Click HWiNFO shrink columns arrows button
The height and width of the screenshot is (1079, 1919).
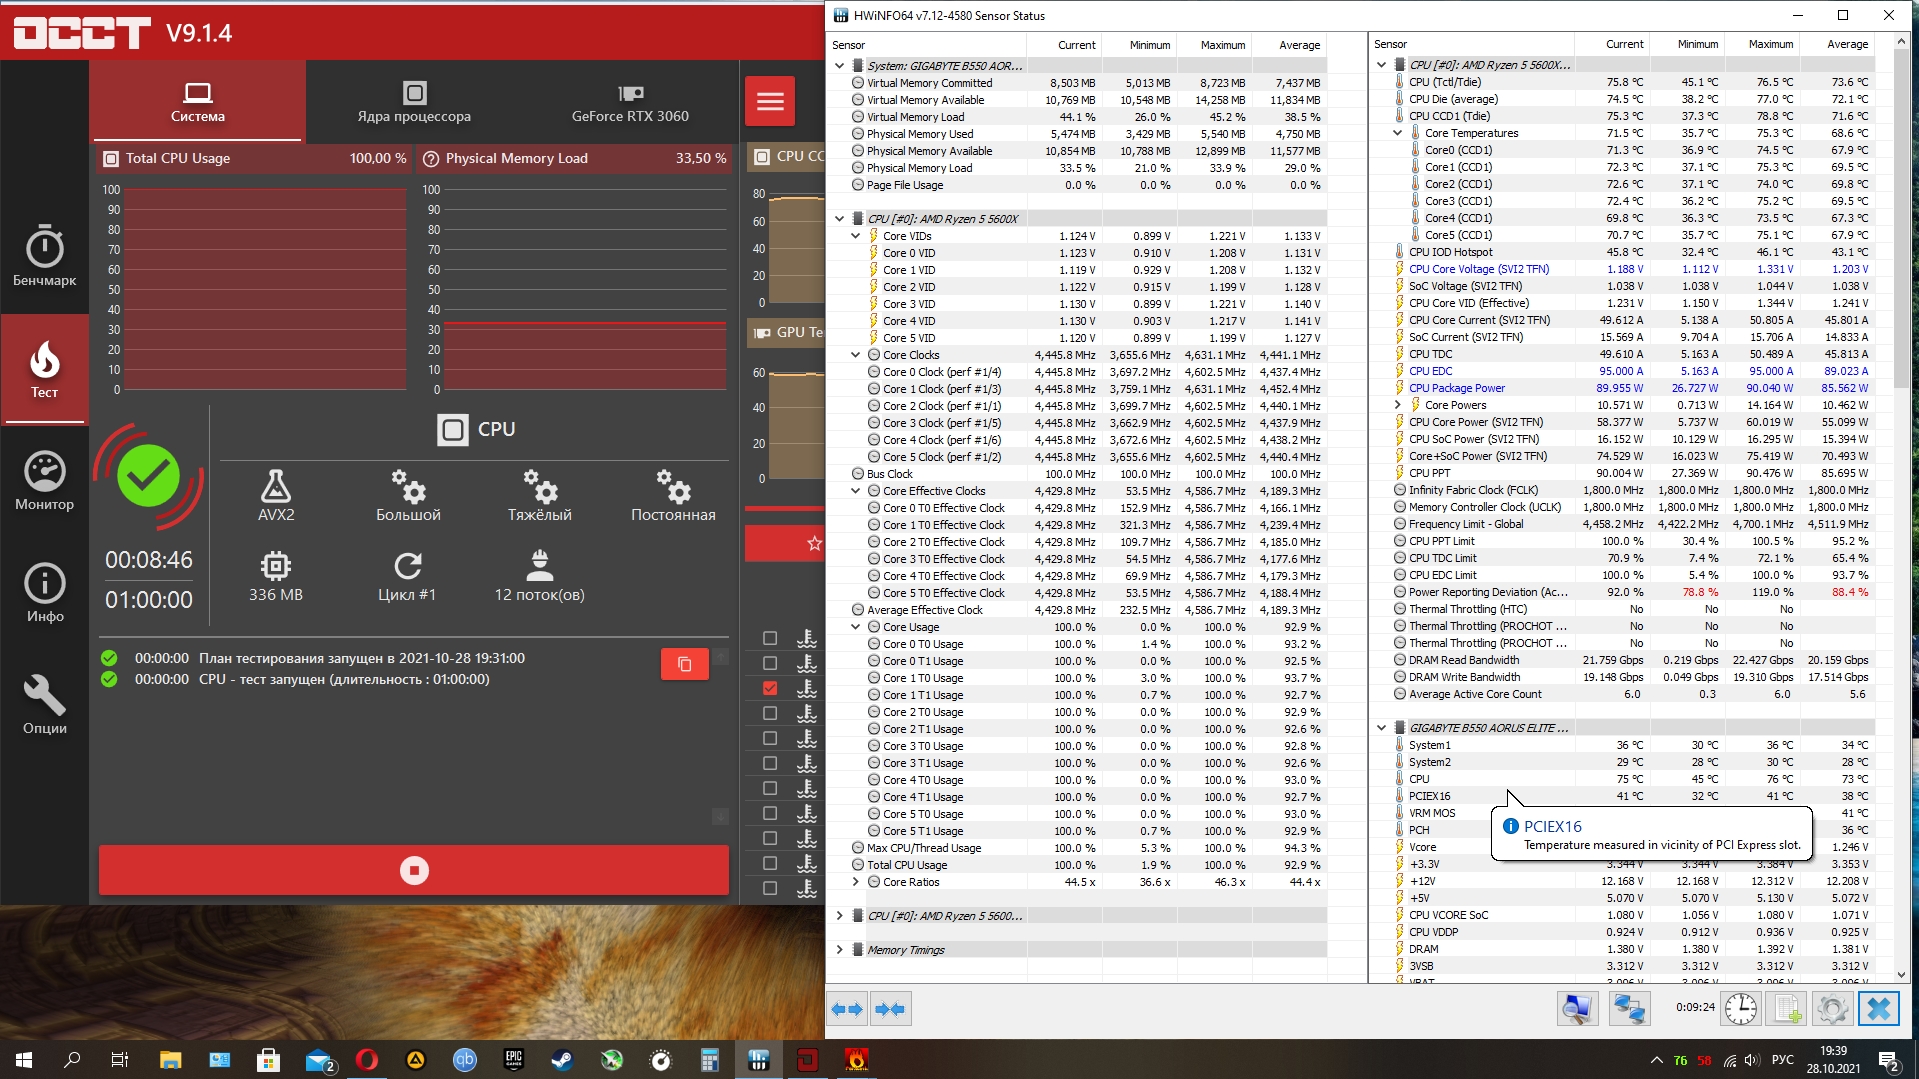point(890,1009)
